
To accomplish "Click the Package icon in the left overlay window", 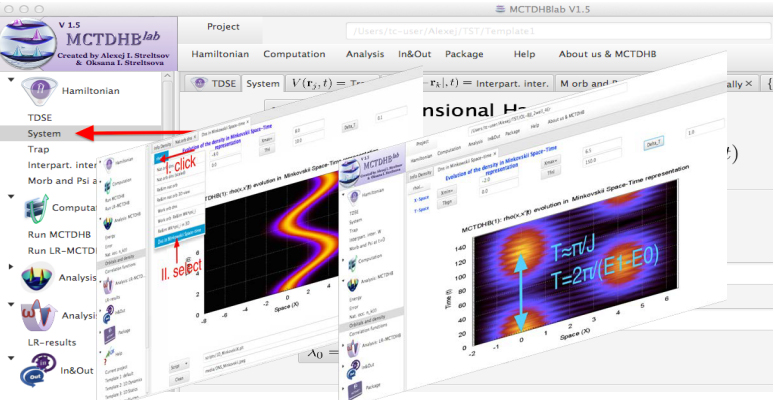I will click(x=111, y=336).
